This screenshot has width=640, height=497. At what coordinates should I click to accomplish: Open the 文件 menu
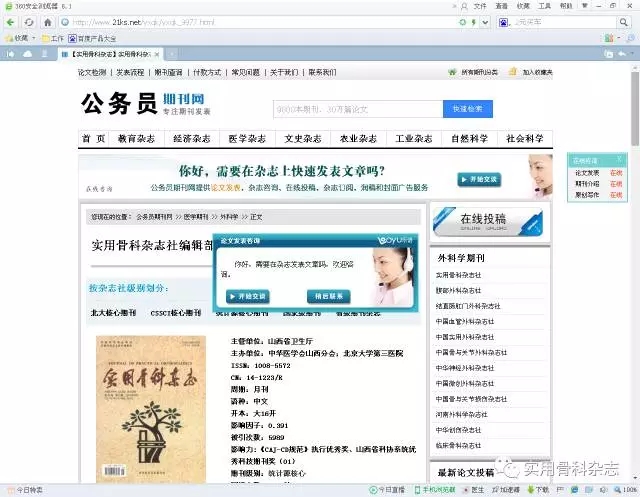[x=480, y=6]
